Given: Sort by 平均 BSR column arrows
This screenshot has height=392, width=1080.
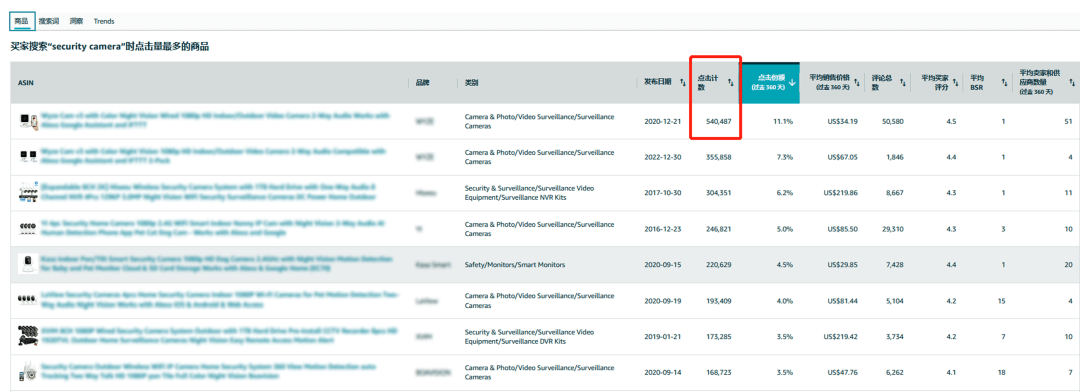Looking at the screenshot, I should (1004, 83).
